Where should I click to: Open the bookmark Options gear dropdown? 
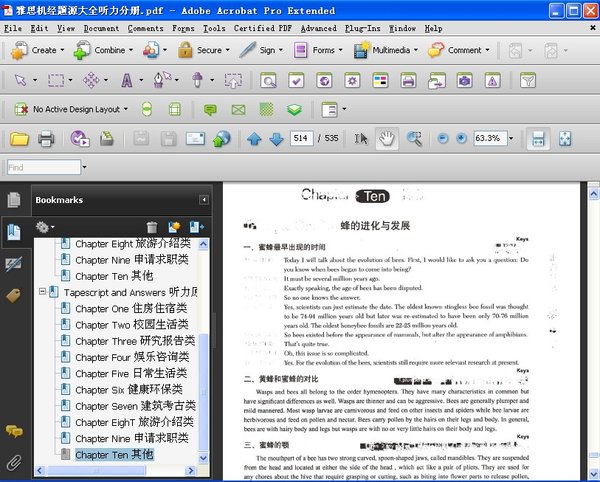46,228
